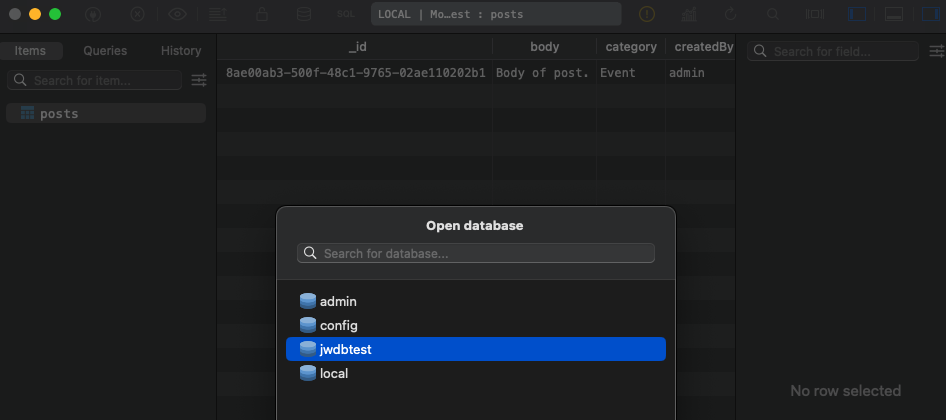
Task: Select the jwdbtest database
Action: click(475, 349)
